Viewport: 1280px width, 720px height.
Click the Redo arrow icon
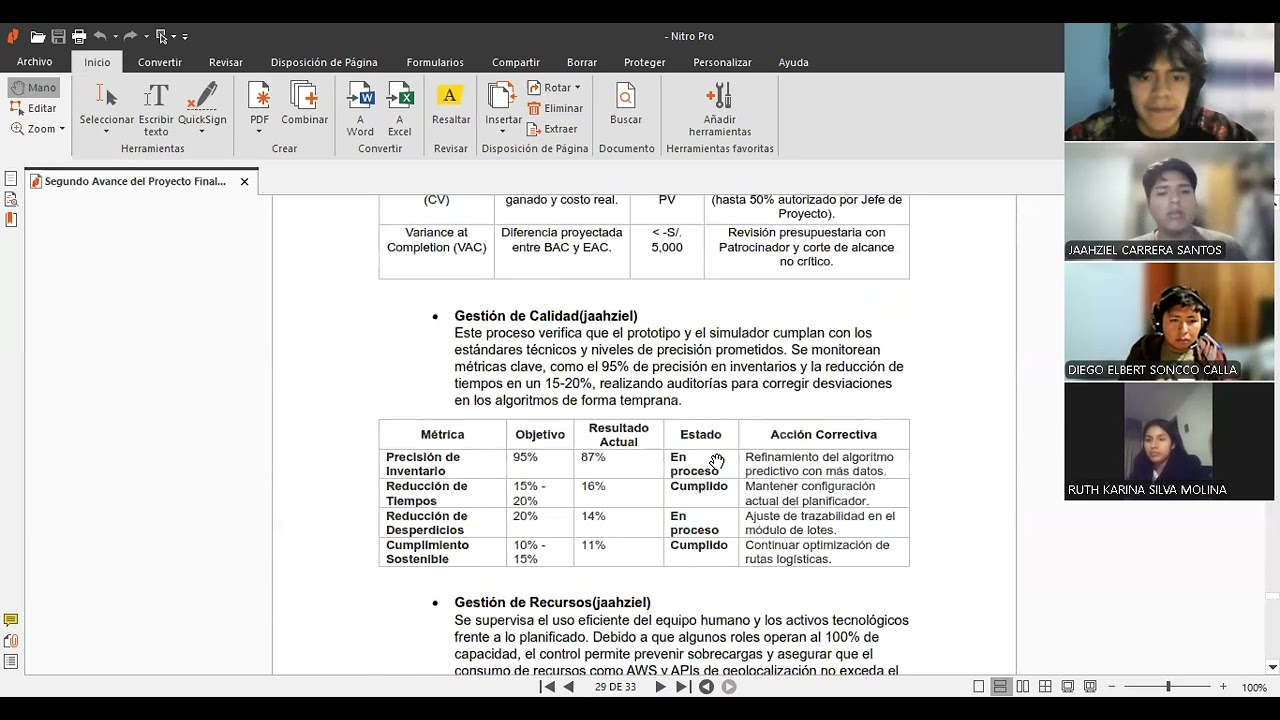coord(130,37)
